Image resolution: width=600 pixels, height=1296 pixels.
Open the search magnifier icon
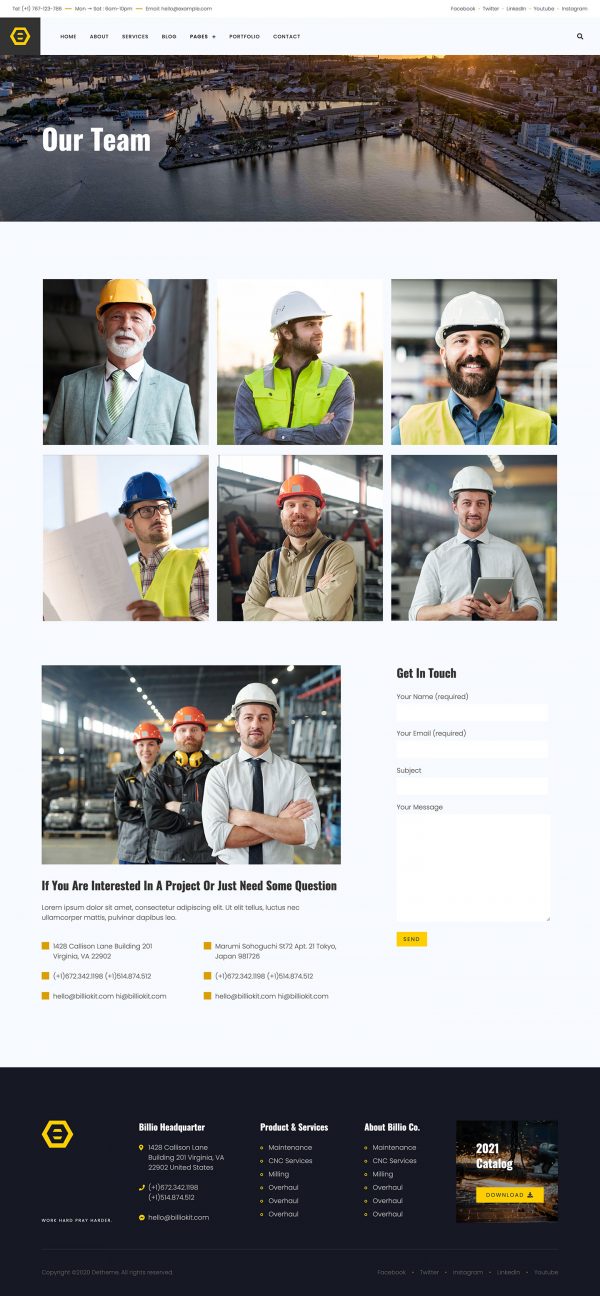point(580,36)
